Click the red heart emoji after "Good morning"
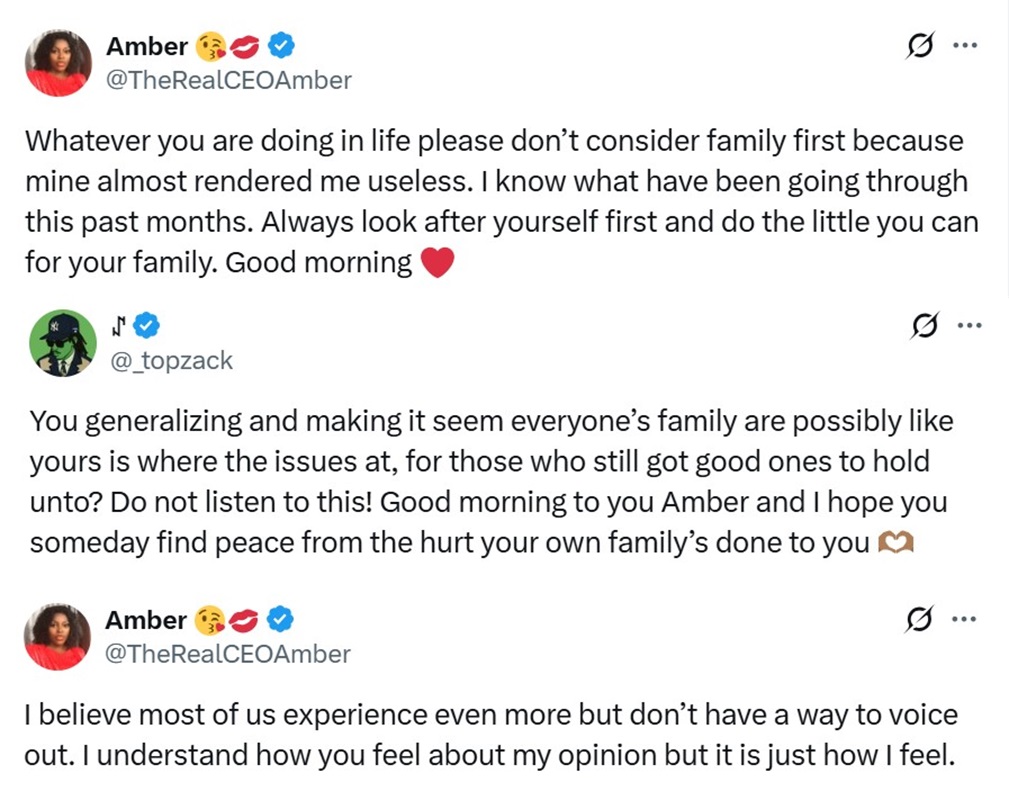The height and width of the screenshot is (800, 1009). [438, 264]
